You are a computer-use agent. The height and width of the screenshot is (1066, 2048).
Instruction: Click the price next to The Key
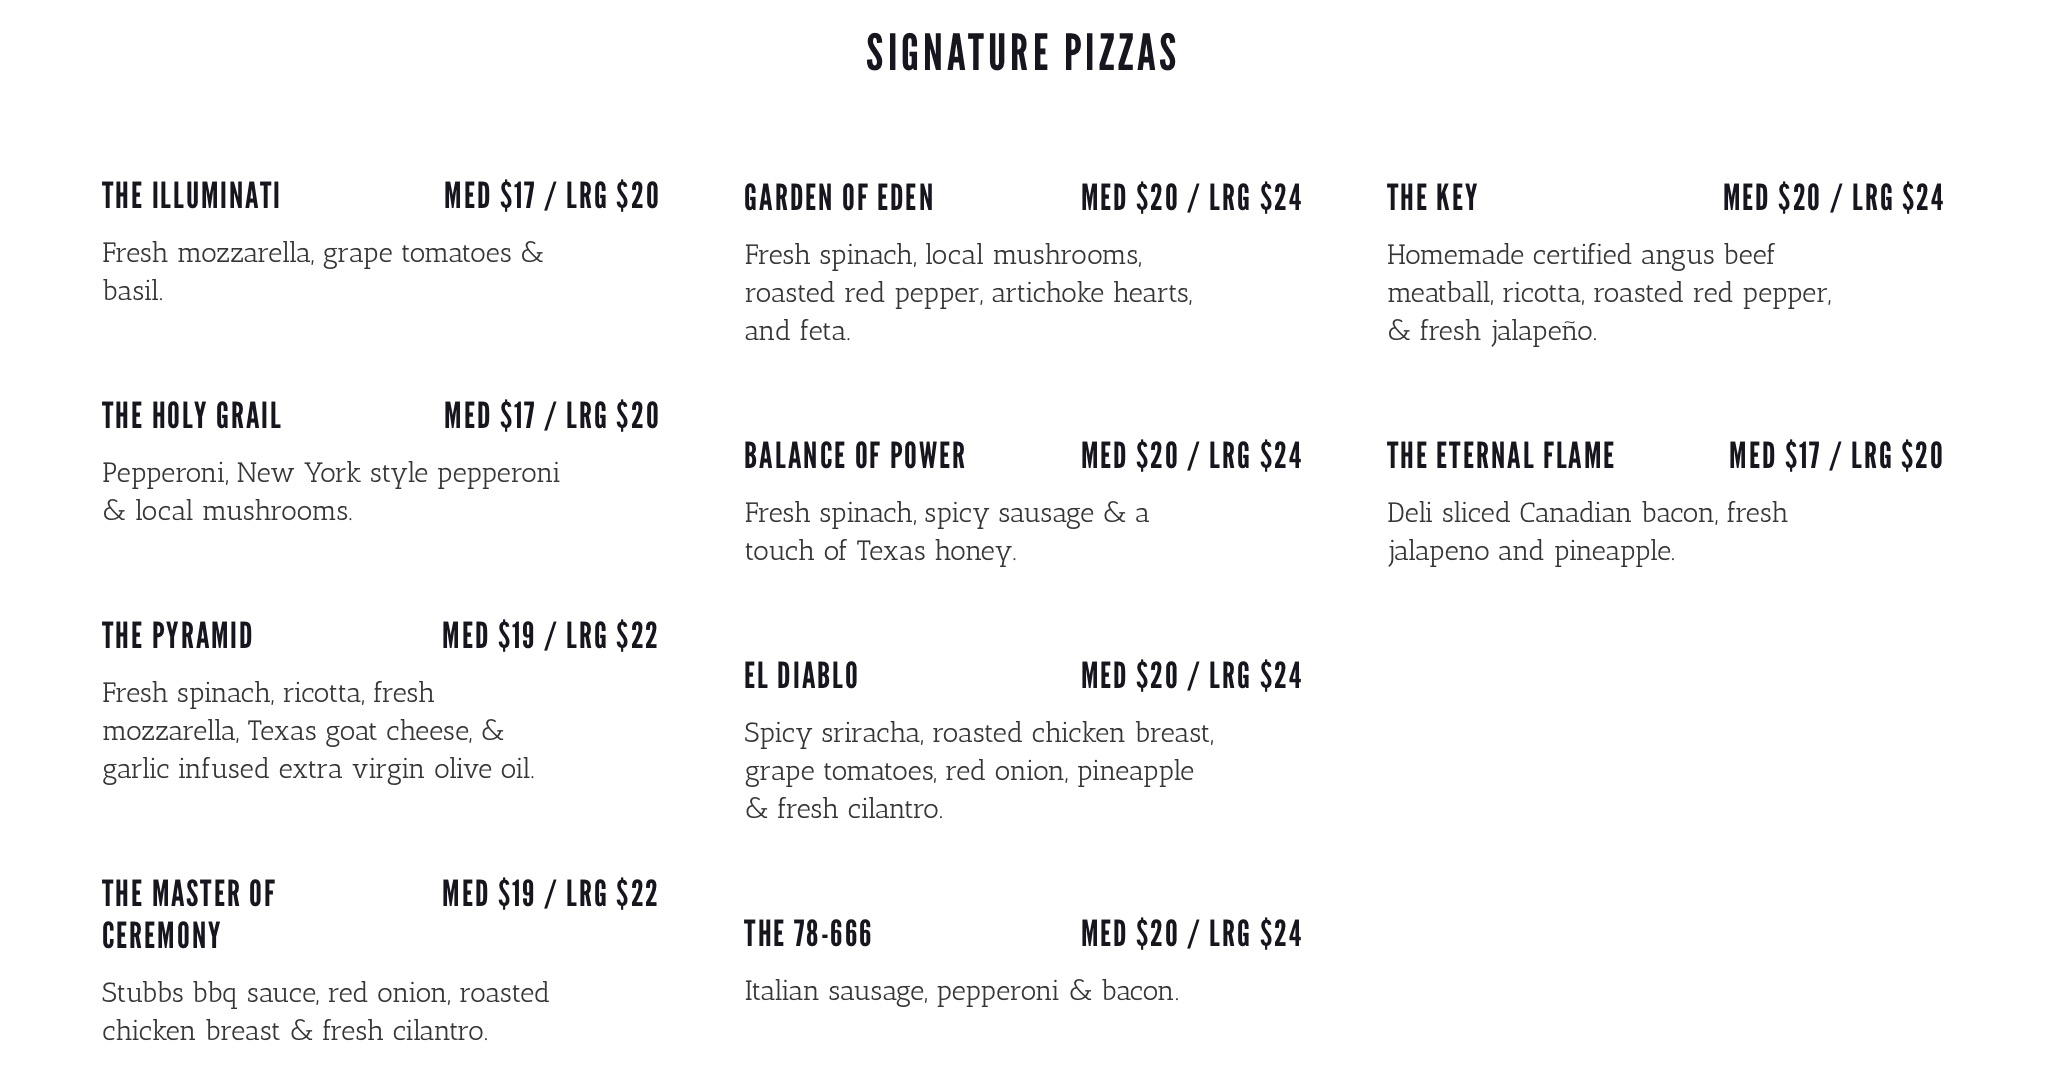click(x=1833, y=198)
